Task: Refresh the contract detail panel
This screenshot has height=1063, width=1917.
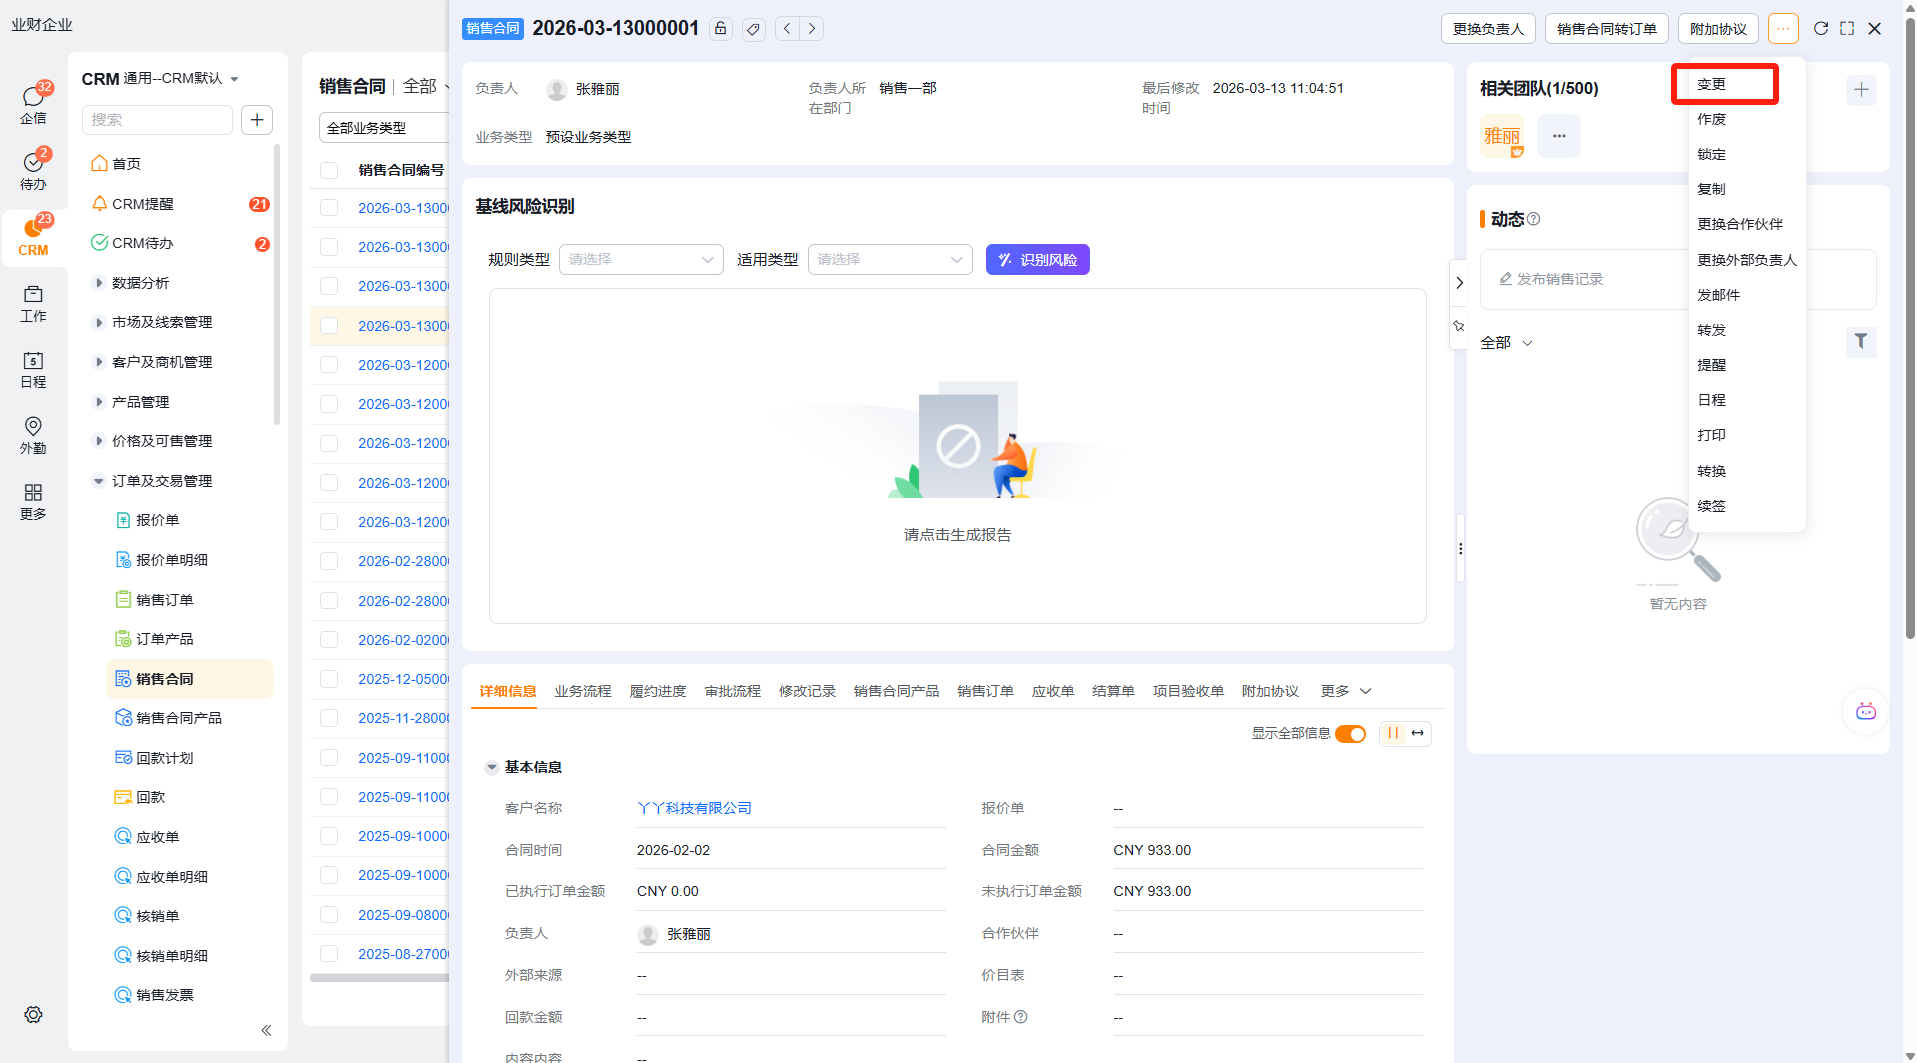Action: [1821, 29]
